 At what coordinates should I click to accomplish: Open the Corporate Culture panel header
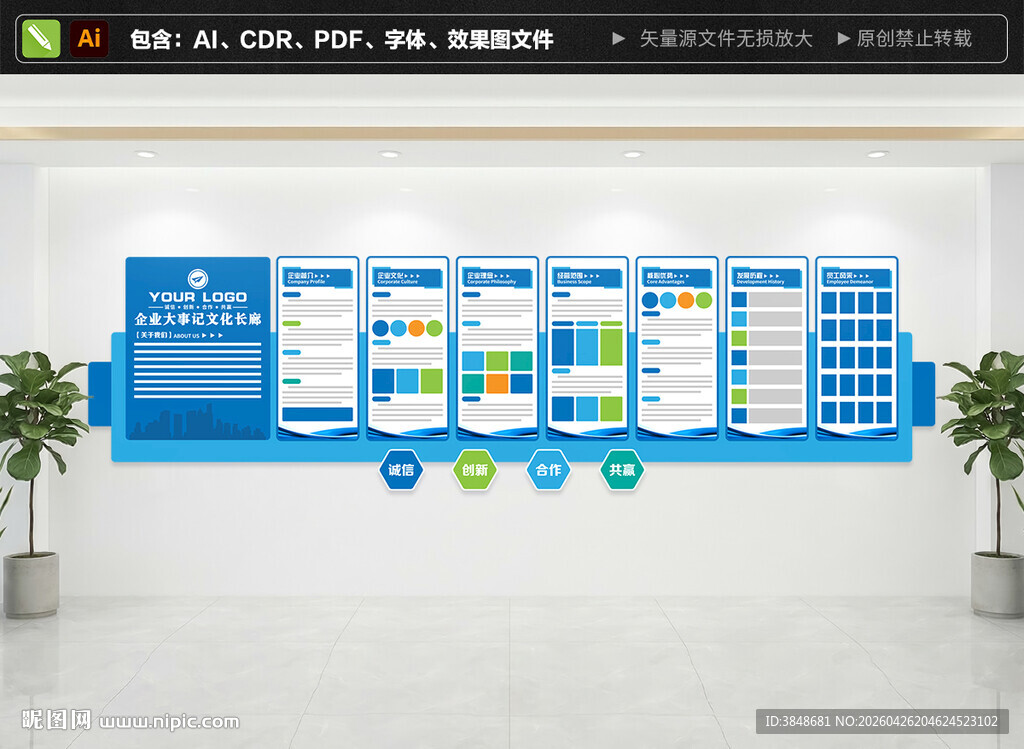[x=408, y=278]
